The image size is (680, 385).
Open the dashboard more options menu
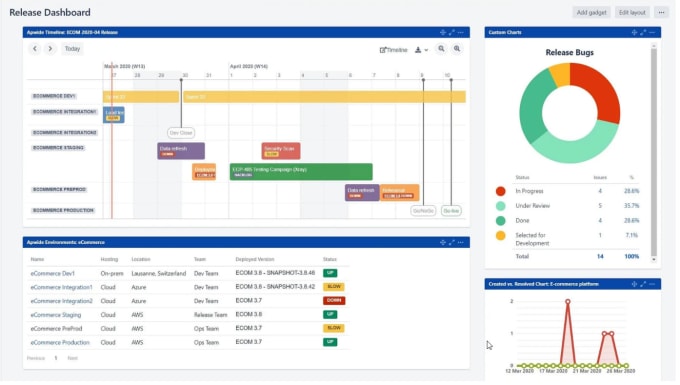(x=661, y=13)
